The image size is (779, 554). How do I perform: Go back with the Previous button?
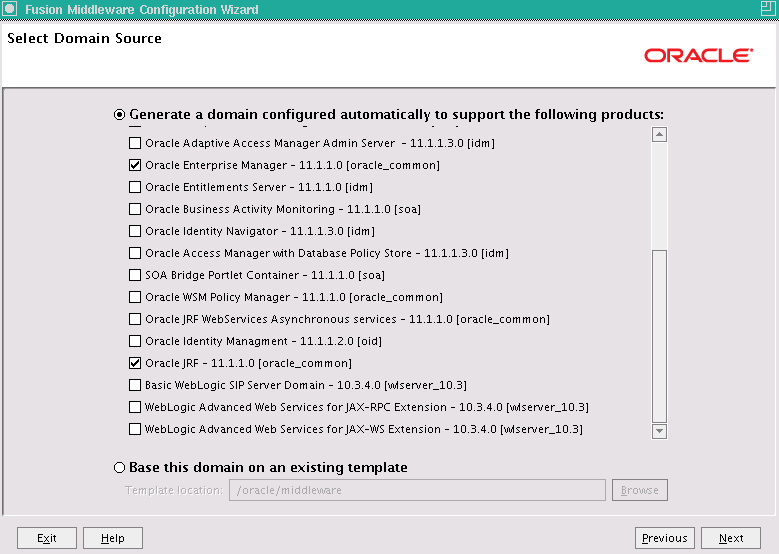665,538
